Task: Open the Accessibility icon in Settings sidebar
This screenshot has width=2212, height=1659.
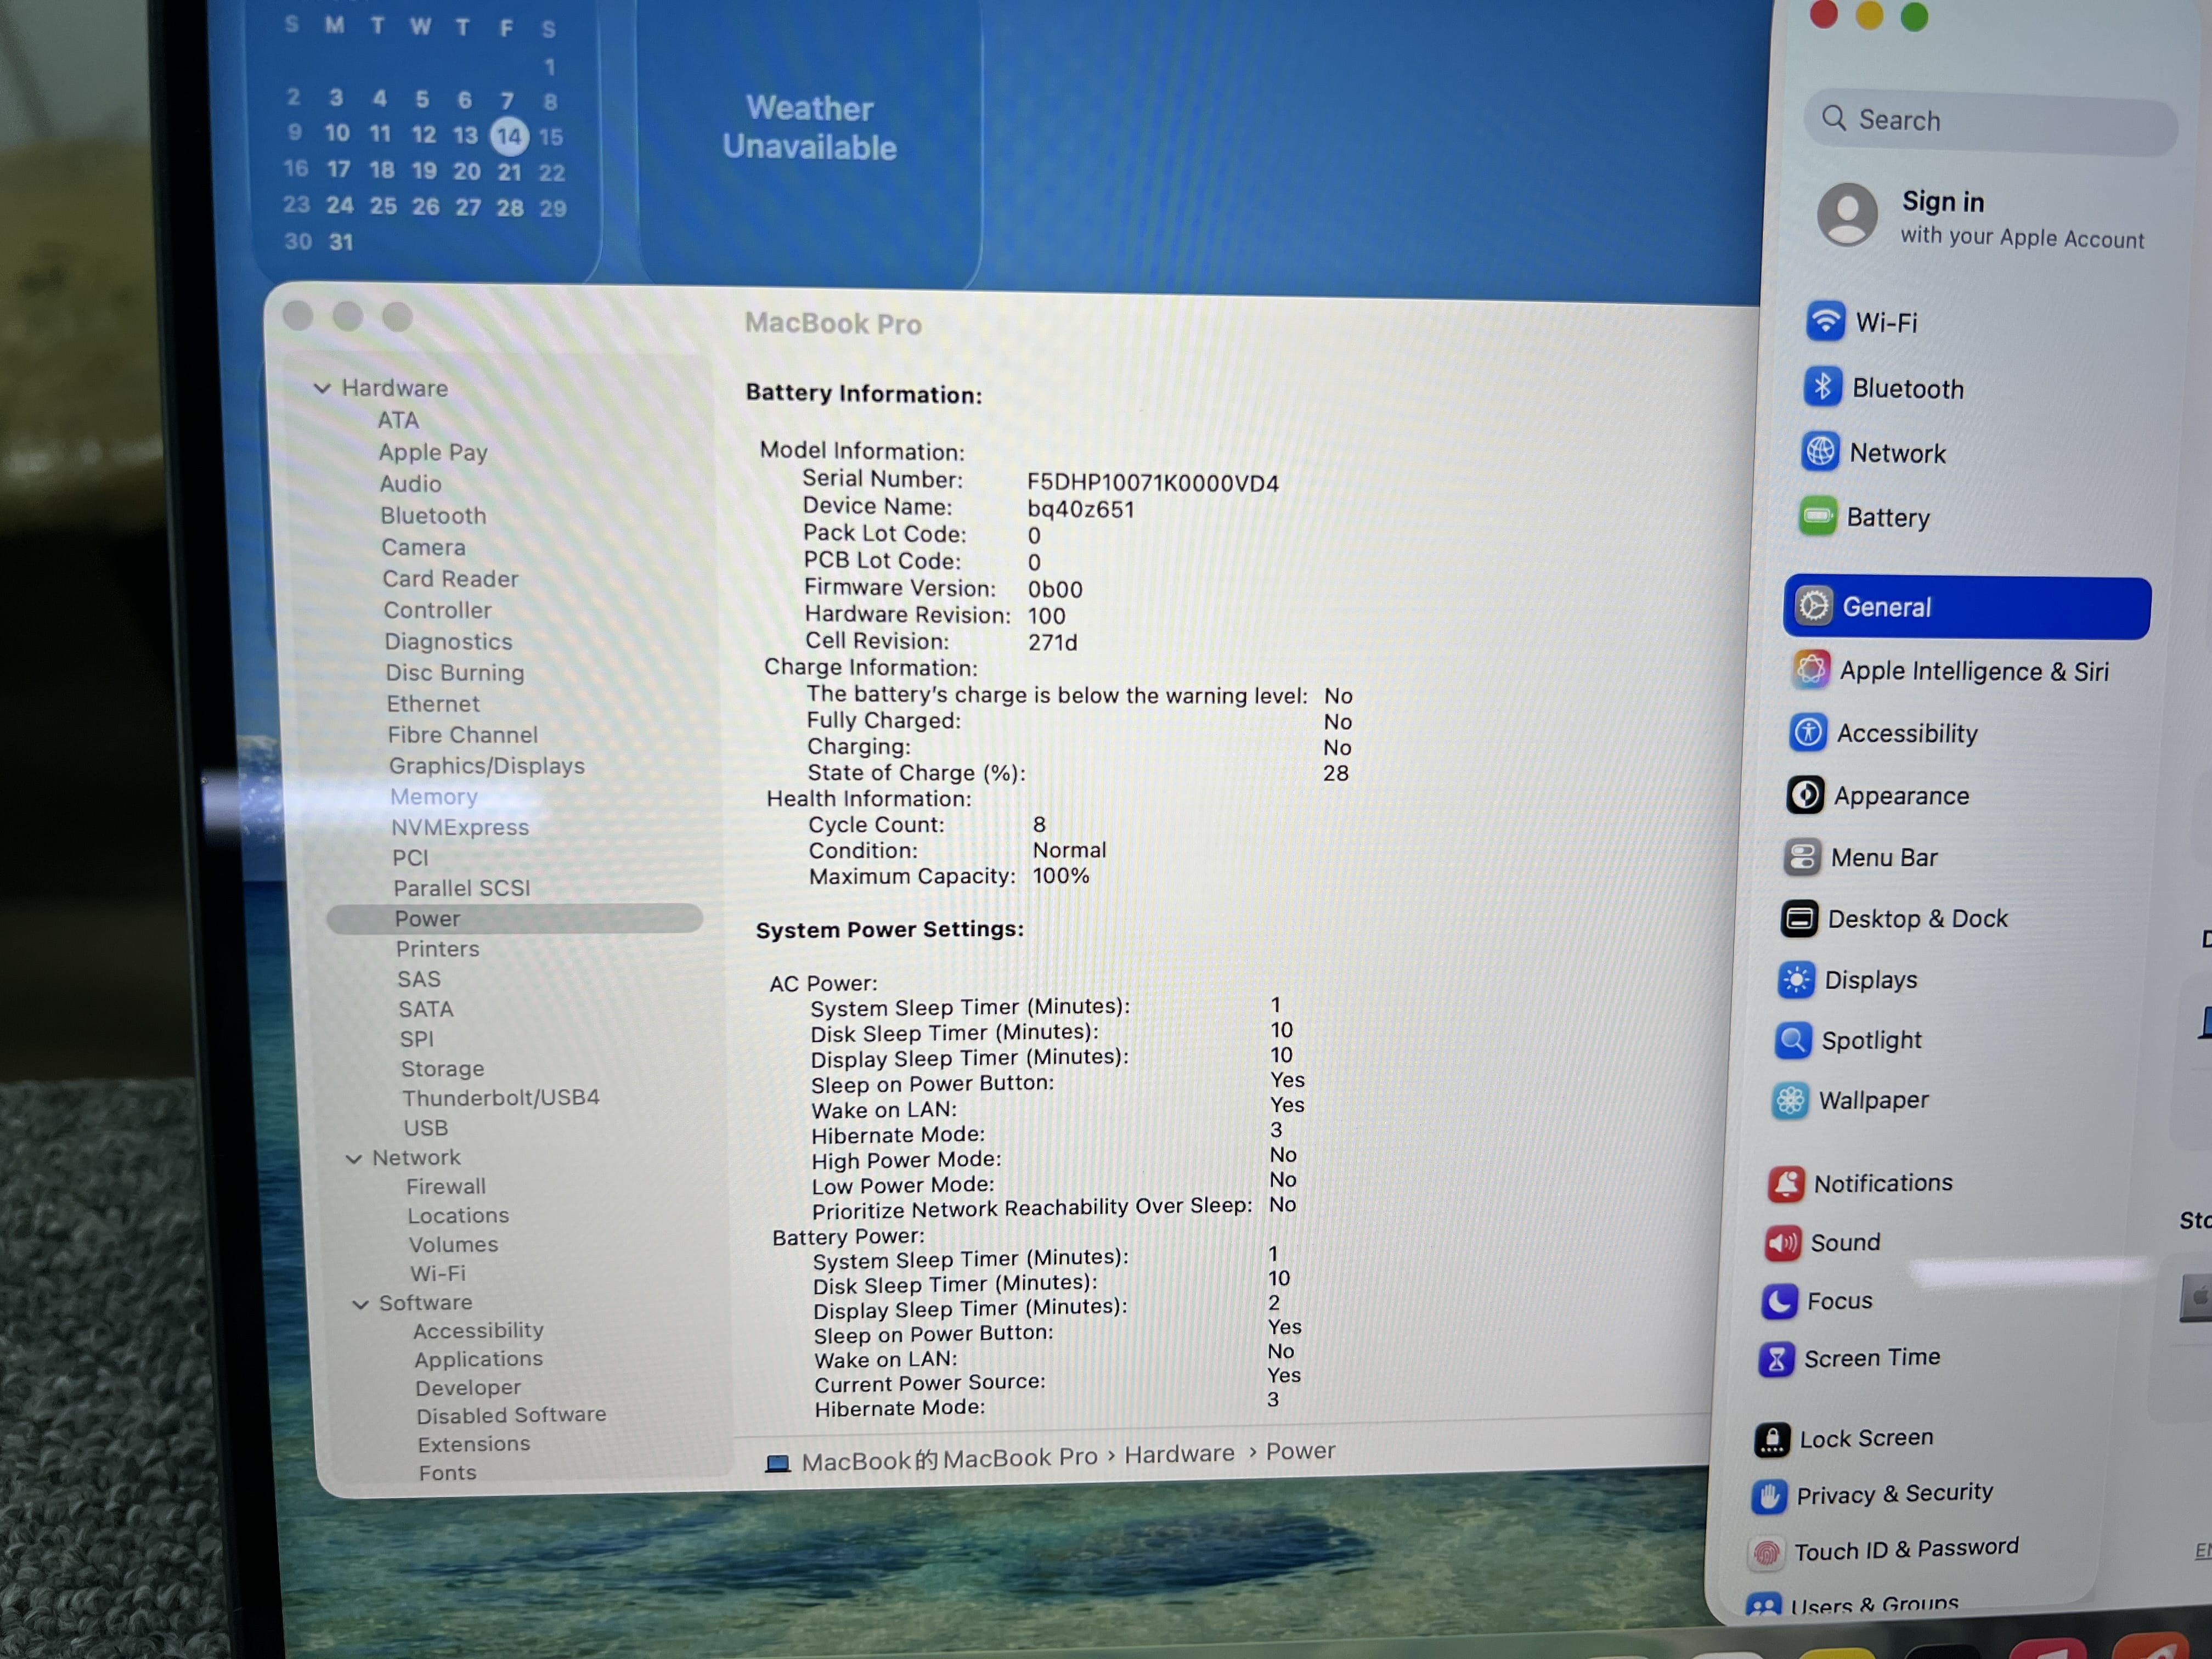Action: [x=1807, y=733]
